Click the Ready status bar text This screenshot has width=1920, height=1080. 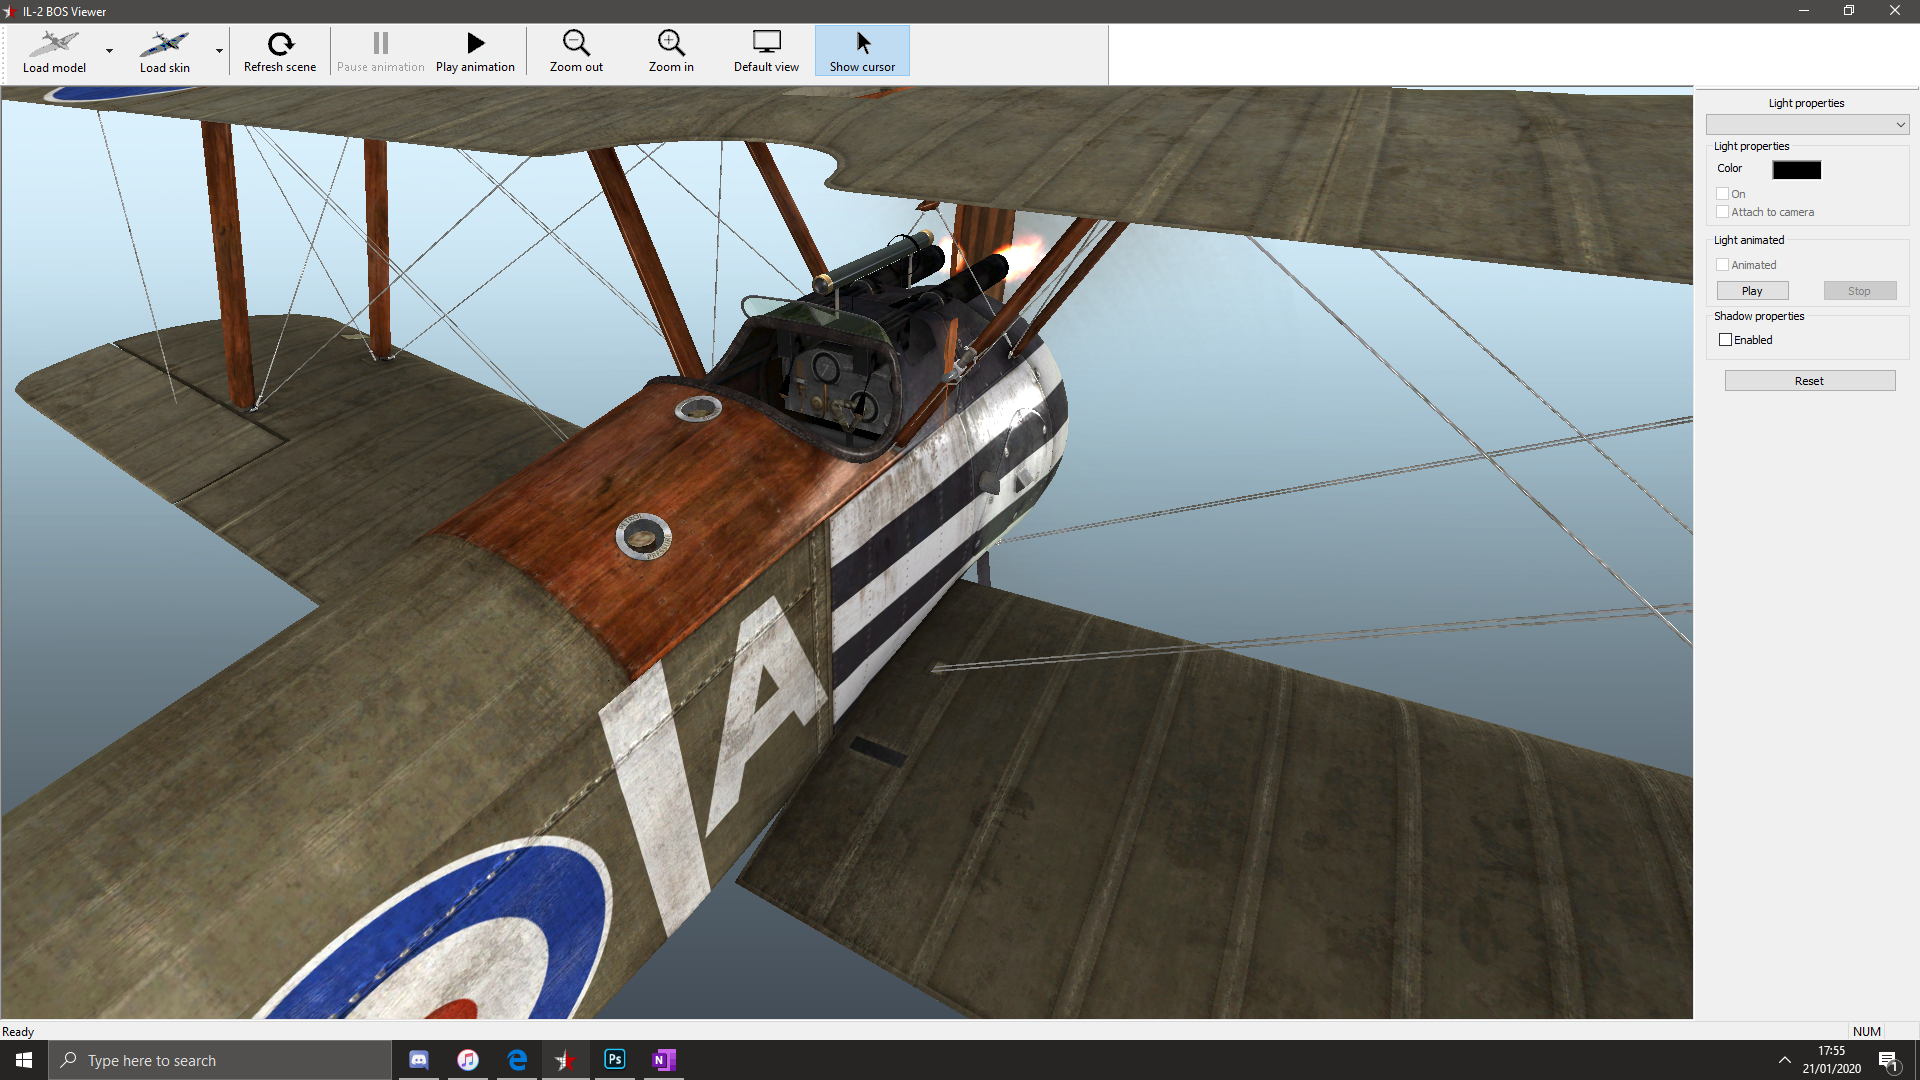pos(18,1032)
